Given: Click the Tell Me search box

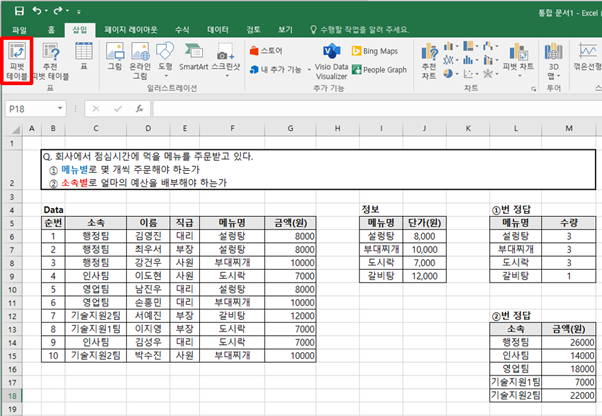Looking at the screenshot, I should tap(359, 30).
